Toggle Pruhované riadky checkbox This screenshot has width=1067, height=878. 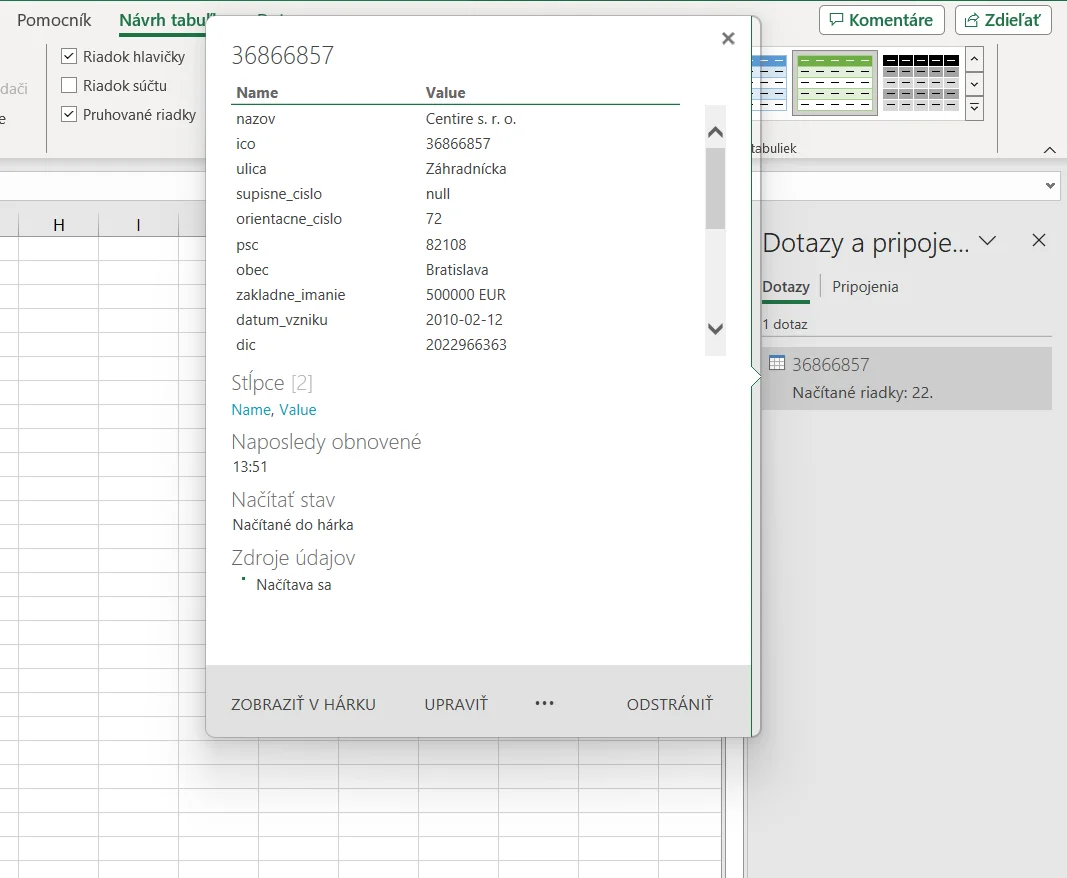pyautogui.click(x=69, y=114)
